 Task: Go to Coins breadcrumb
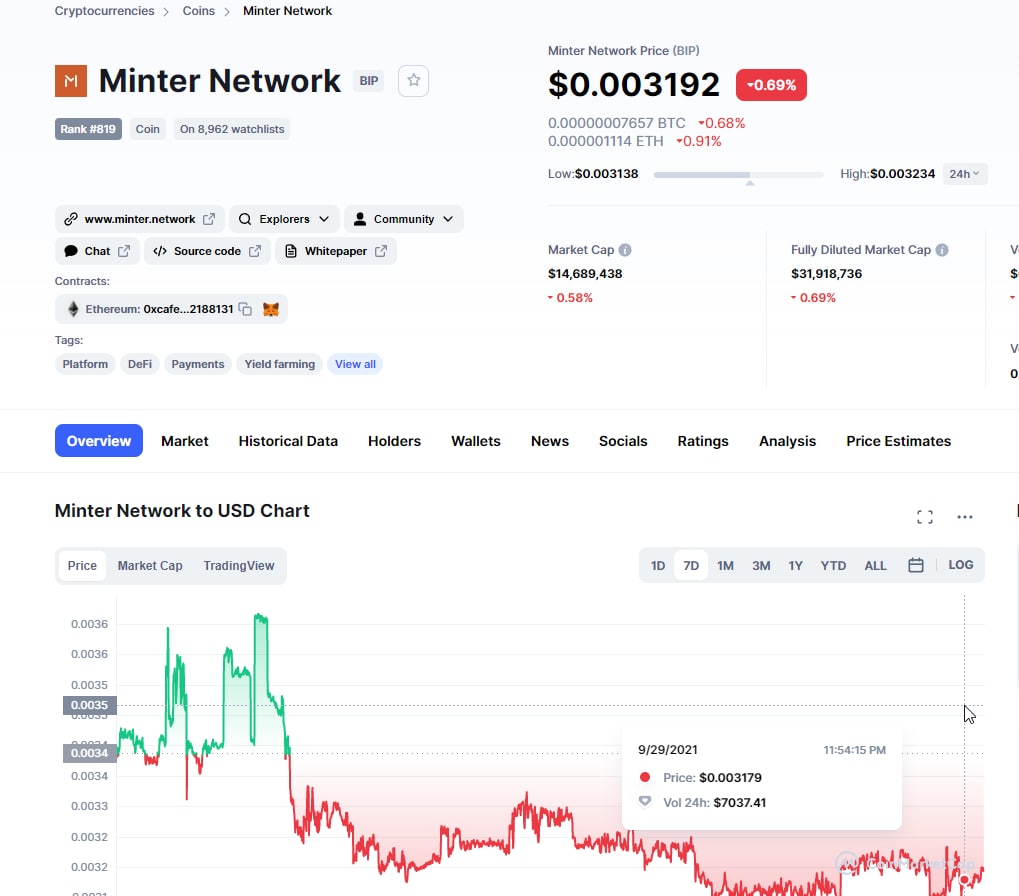click(199, 11)
